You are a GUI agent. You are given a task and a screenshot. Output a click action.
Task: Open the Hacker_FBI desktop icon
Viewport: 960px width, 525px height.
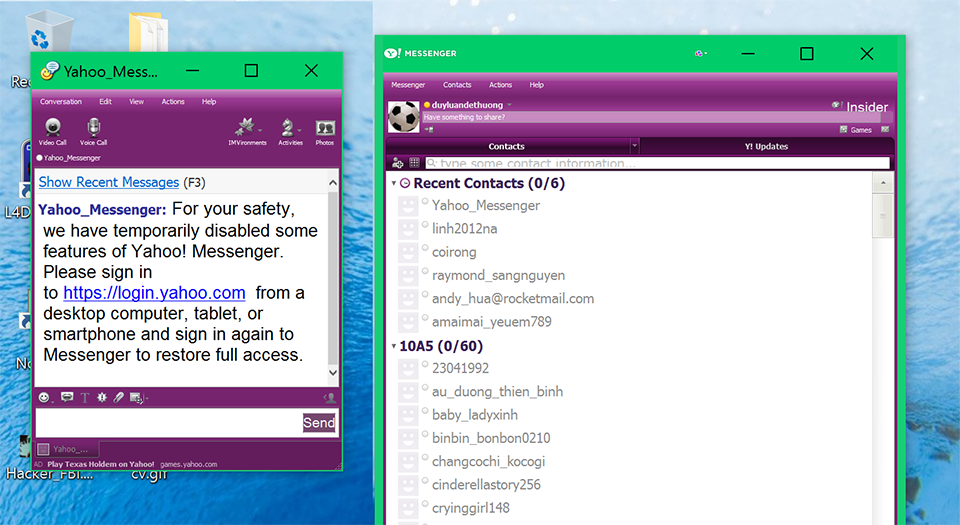coord(49,474)
